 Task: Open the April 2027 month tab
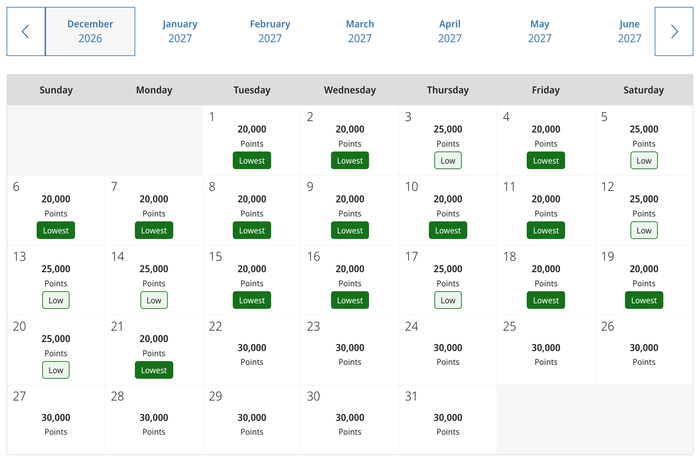point(450,31)
